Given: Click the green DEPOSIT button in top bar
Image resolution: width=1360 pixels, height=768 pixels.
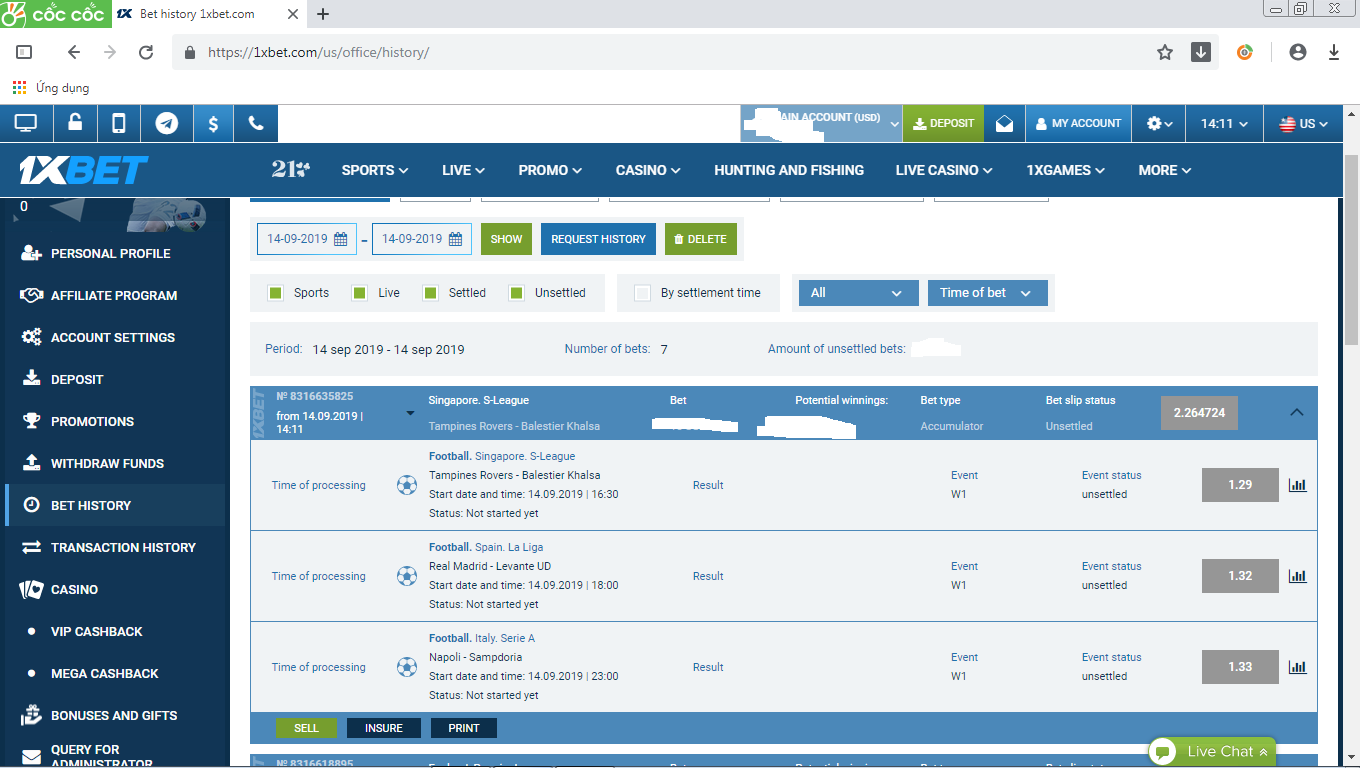Looking at the screenshot, I should pyautogui.click(x=943, y=124).
